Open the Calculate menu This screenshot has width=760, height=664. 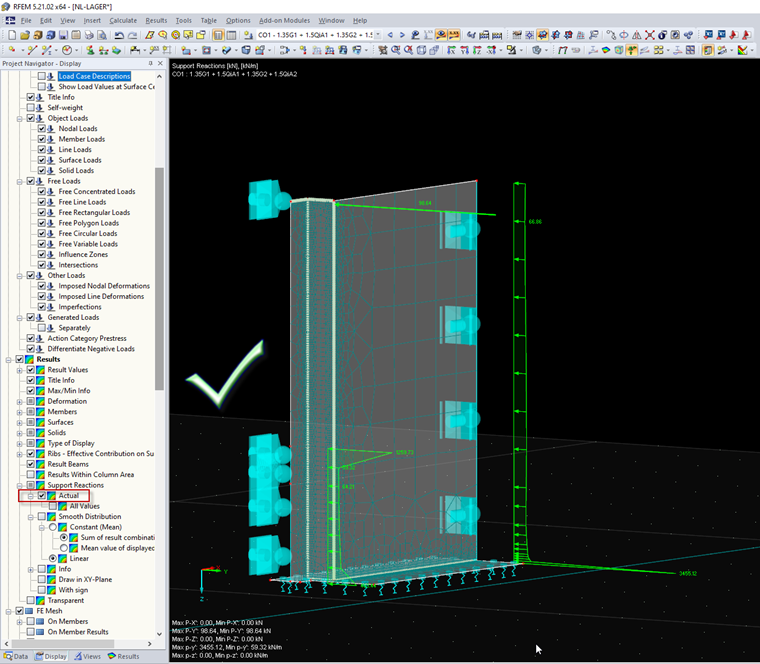click(x=123, y=20)
